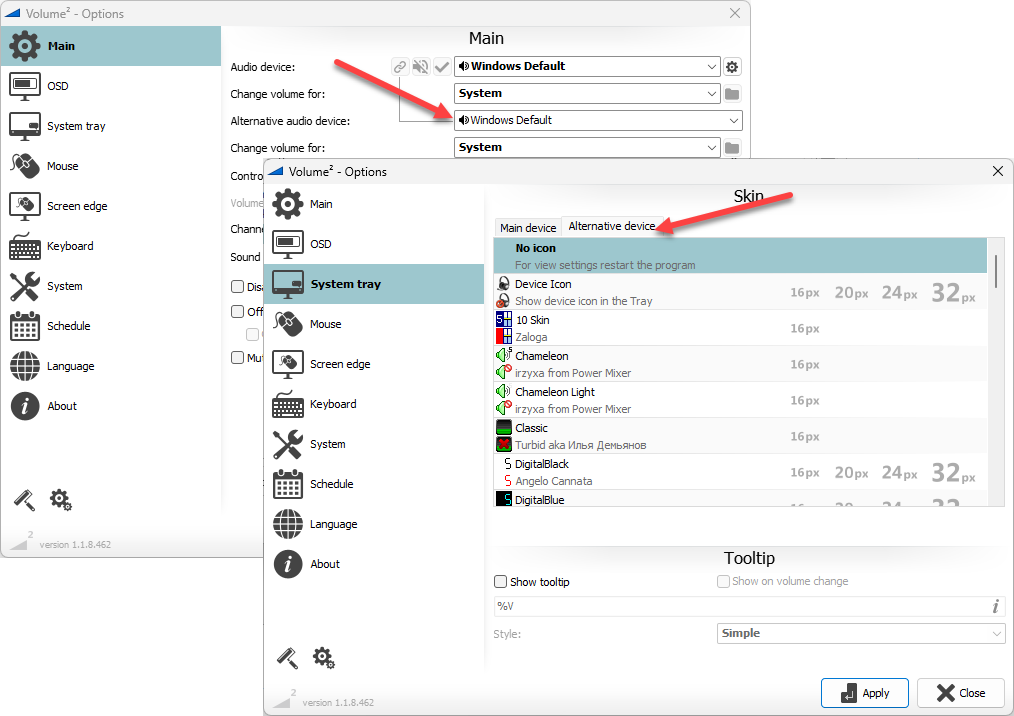Open Main section in back Options window

111,46
